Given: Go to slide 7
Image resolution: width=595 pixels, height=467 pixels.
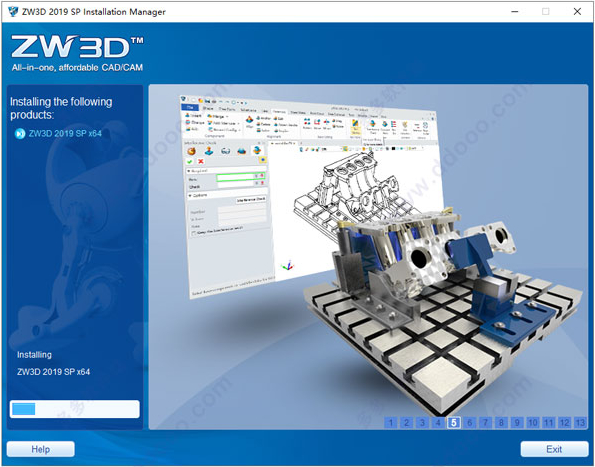Looking at the screenshot, I should 485,423.
